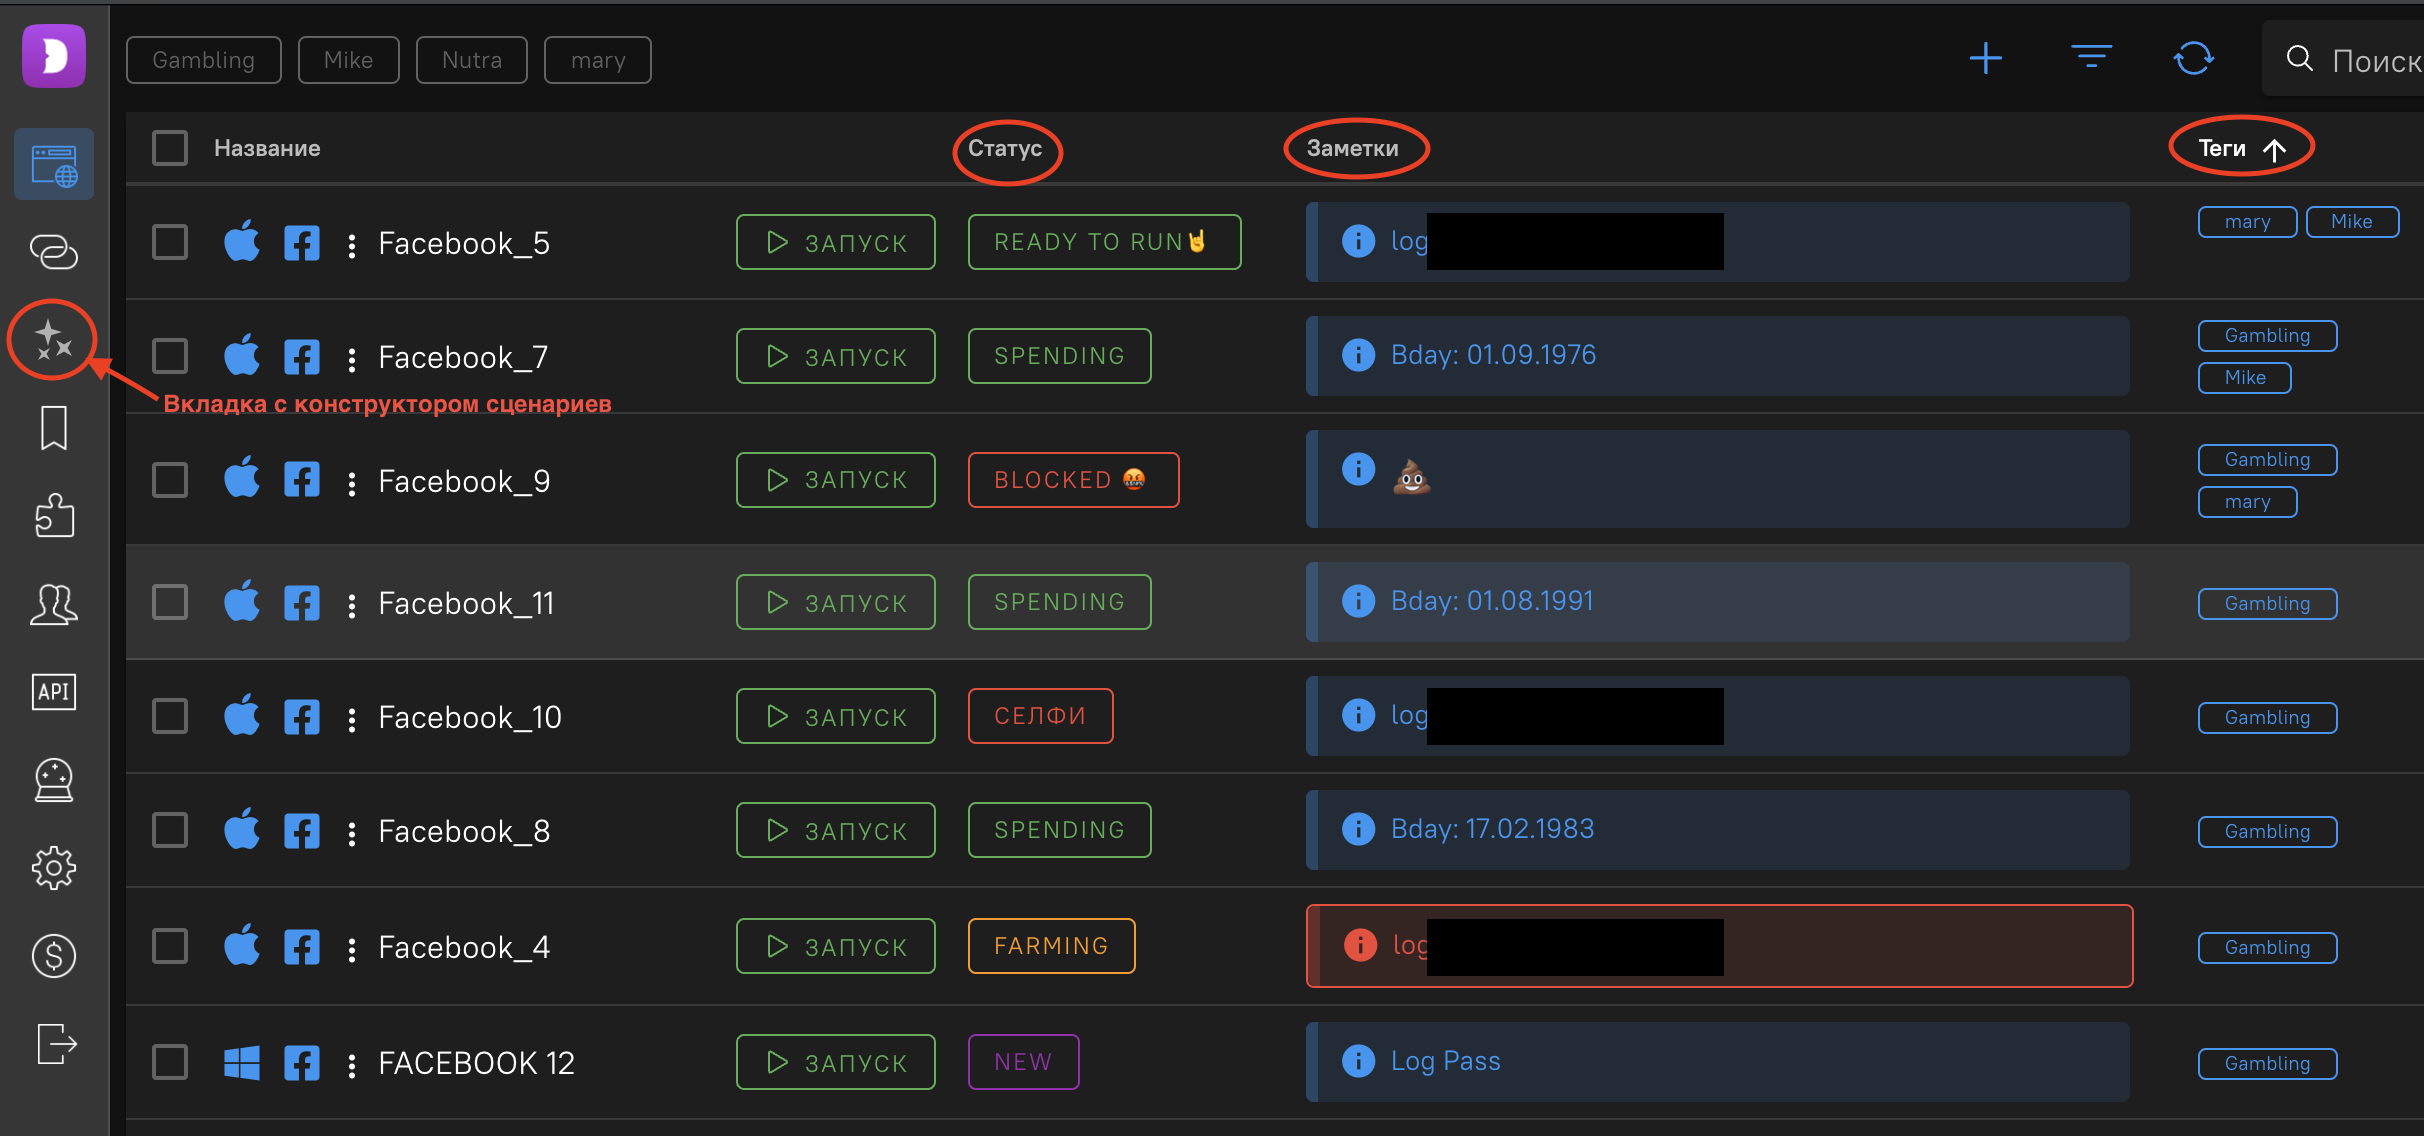Screen dimensions: 2424x1136
Task: Open the billing dollar-sign icon
Action: coord(54,955)
